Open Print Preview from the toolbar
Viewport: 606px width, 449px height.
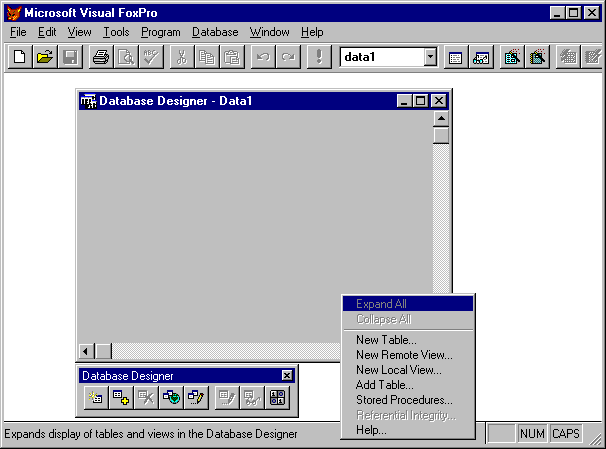[x=126, y=57]
